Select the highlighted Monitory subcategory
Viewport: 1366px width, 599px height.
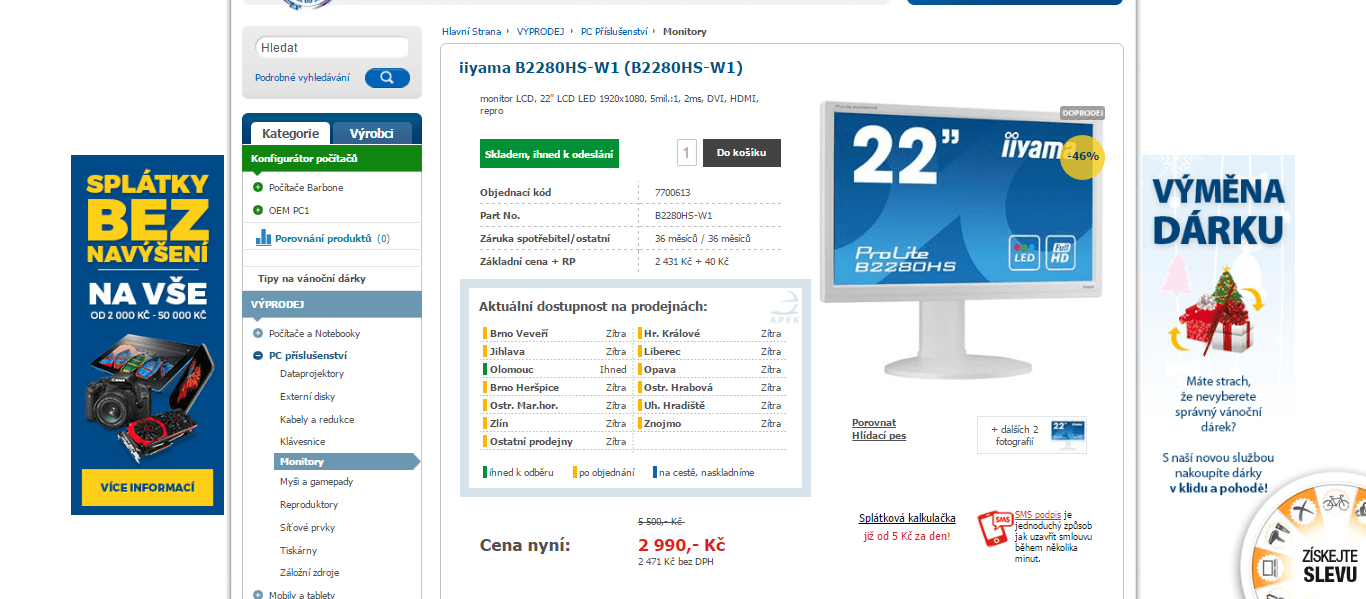[346, 462]
